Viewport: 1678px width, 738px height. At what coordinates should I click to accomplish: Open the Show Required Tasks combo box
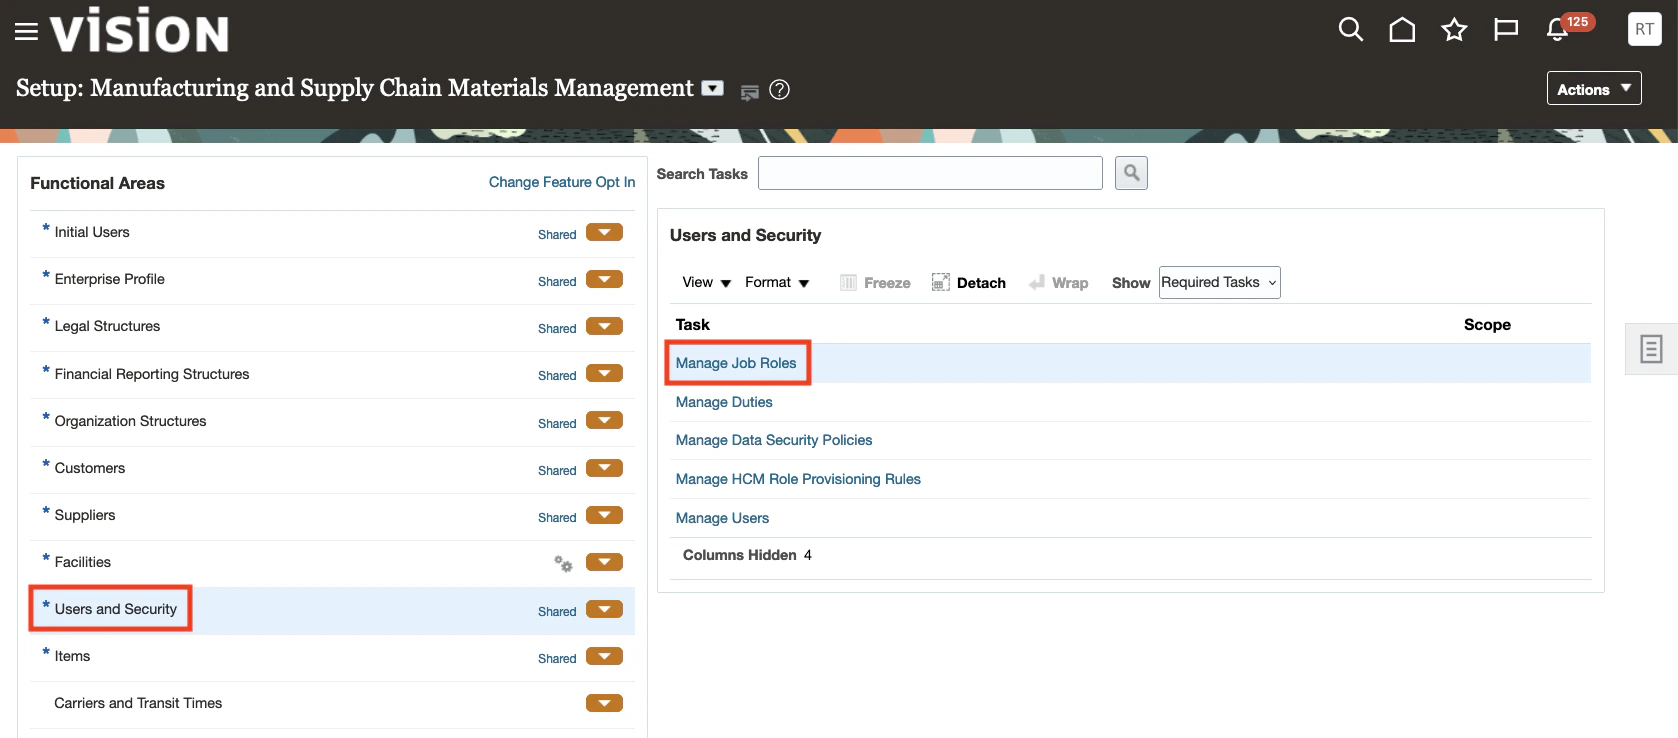tap(1219, 282)
